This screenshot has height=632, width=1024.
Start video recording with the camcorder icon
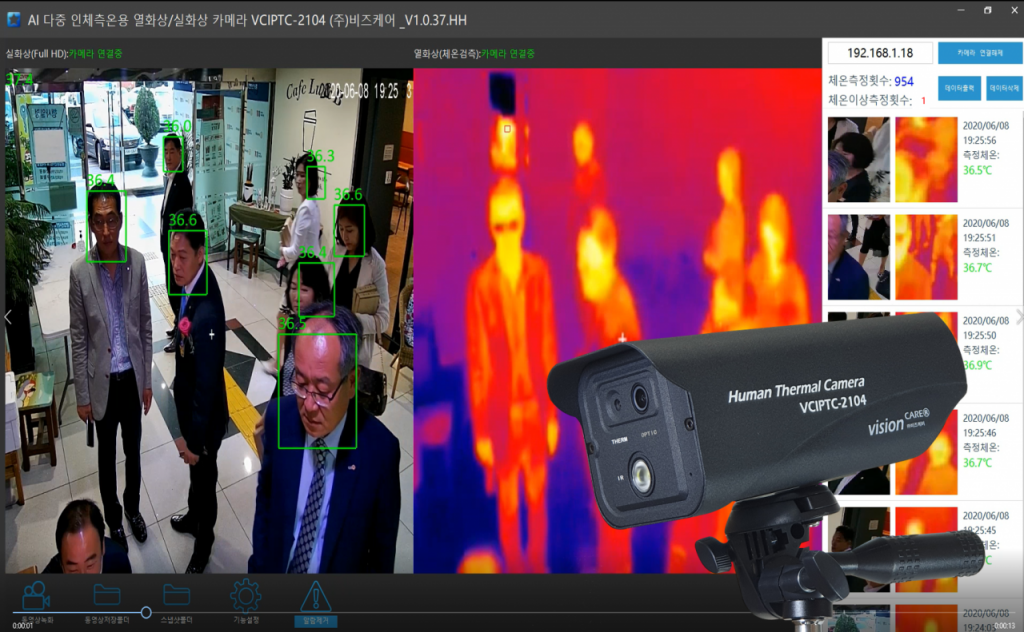pyautogui.click(x=36, y=595)
